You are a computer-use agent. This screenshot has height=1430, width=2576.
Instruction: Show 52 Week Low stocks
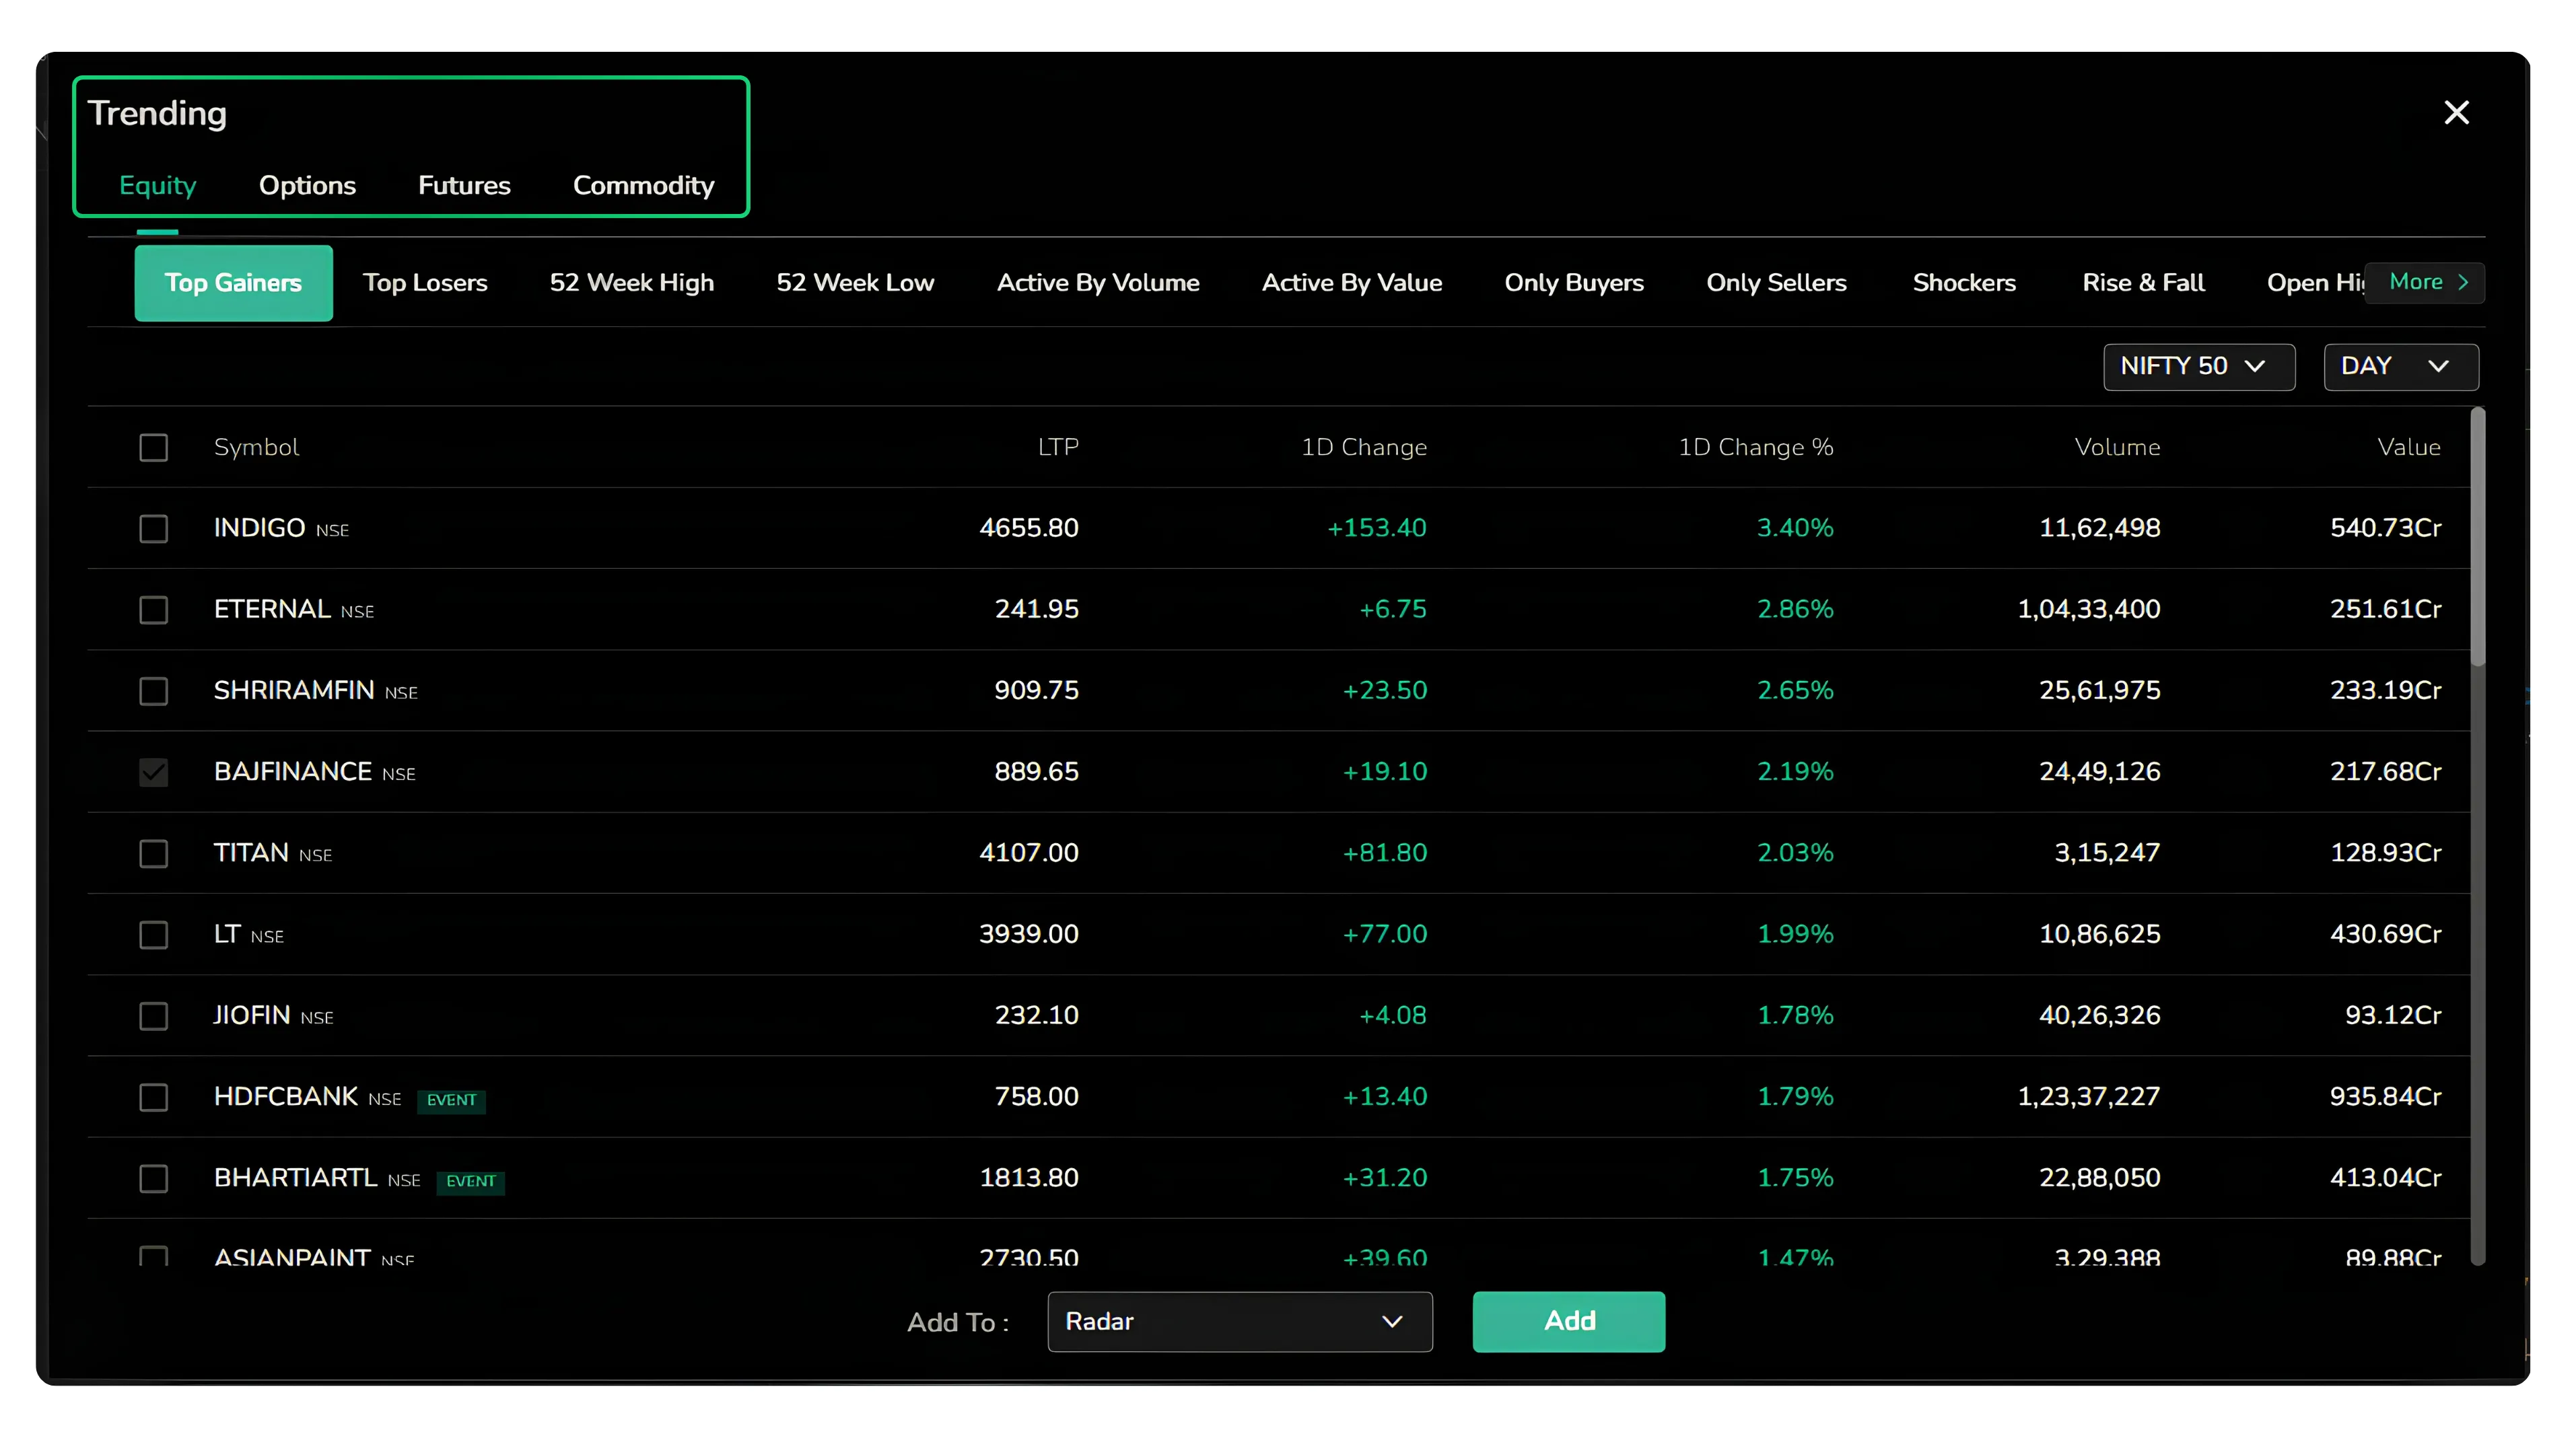(x=855, y=283)
